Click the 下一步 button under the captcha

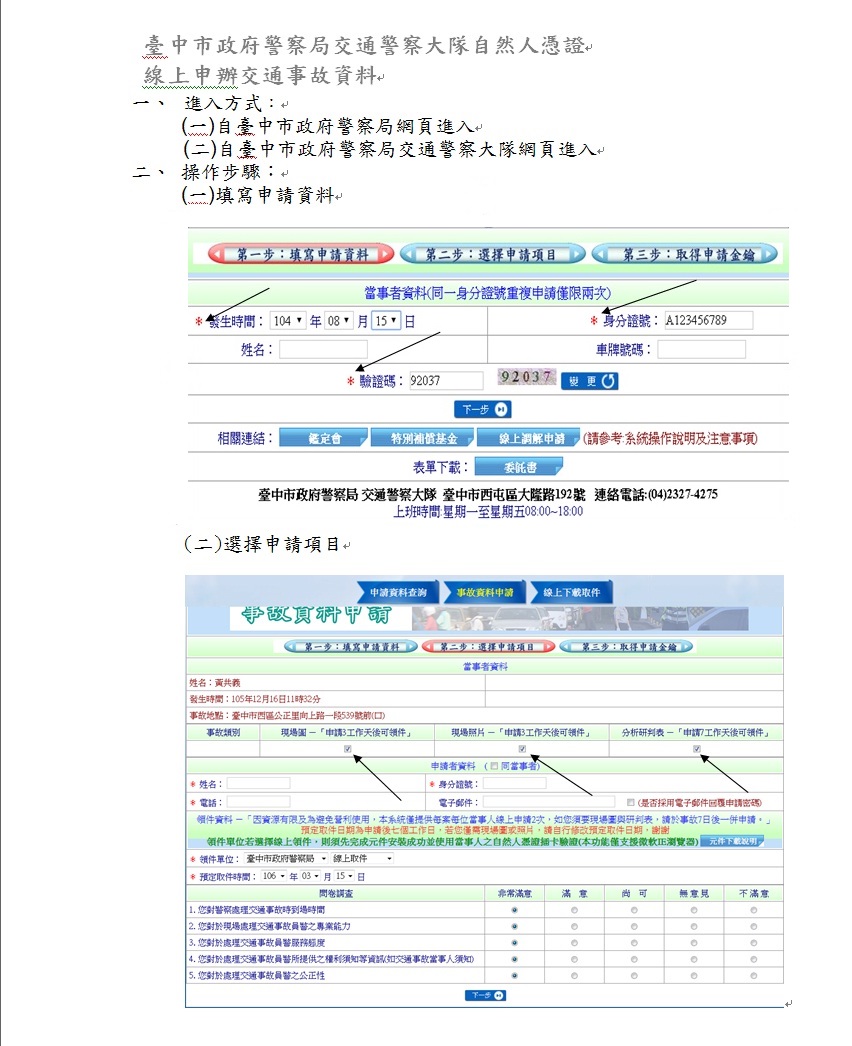[483, 409]
